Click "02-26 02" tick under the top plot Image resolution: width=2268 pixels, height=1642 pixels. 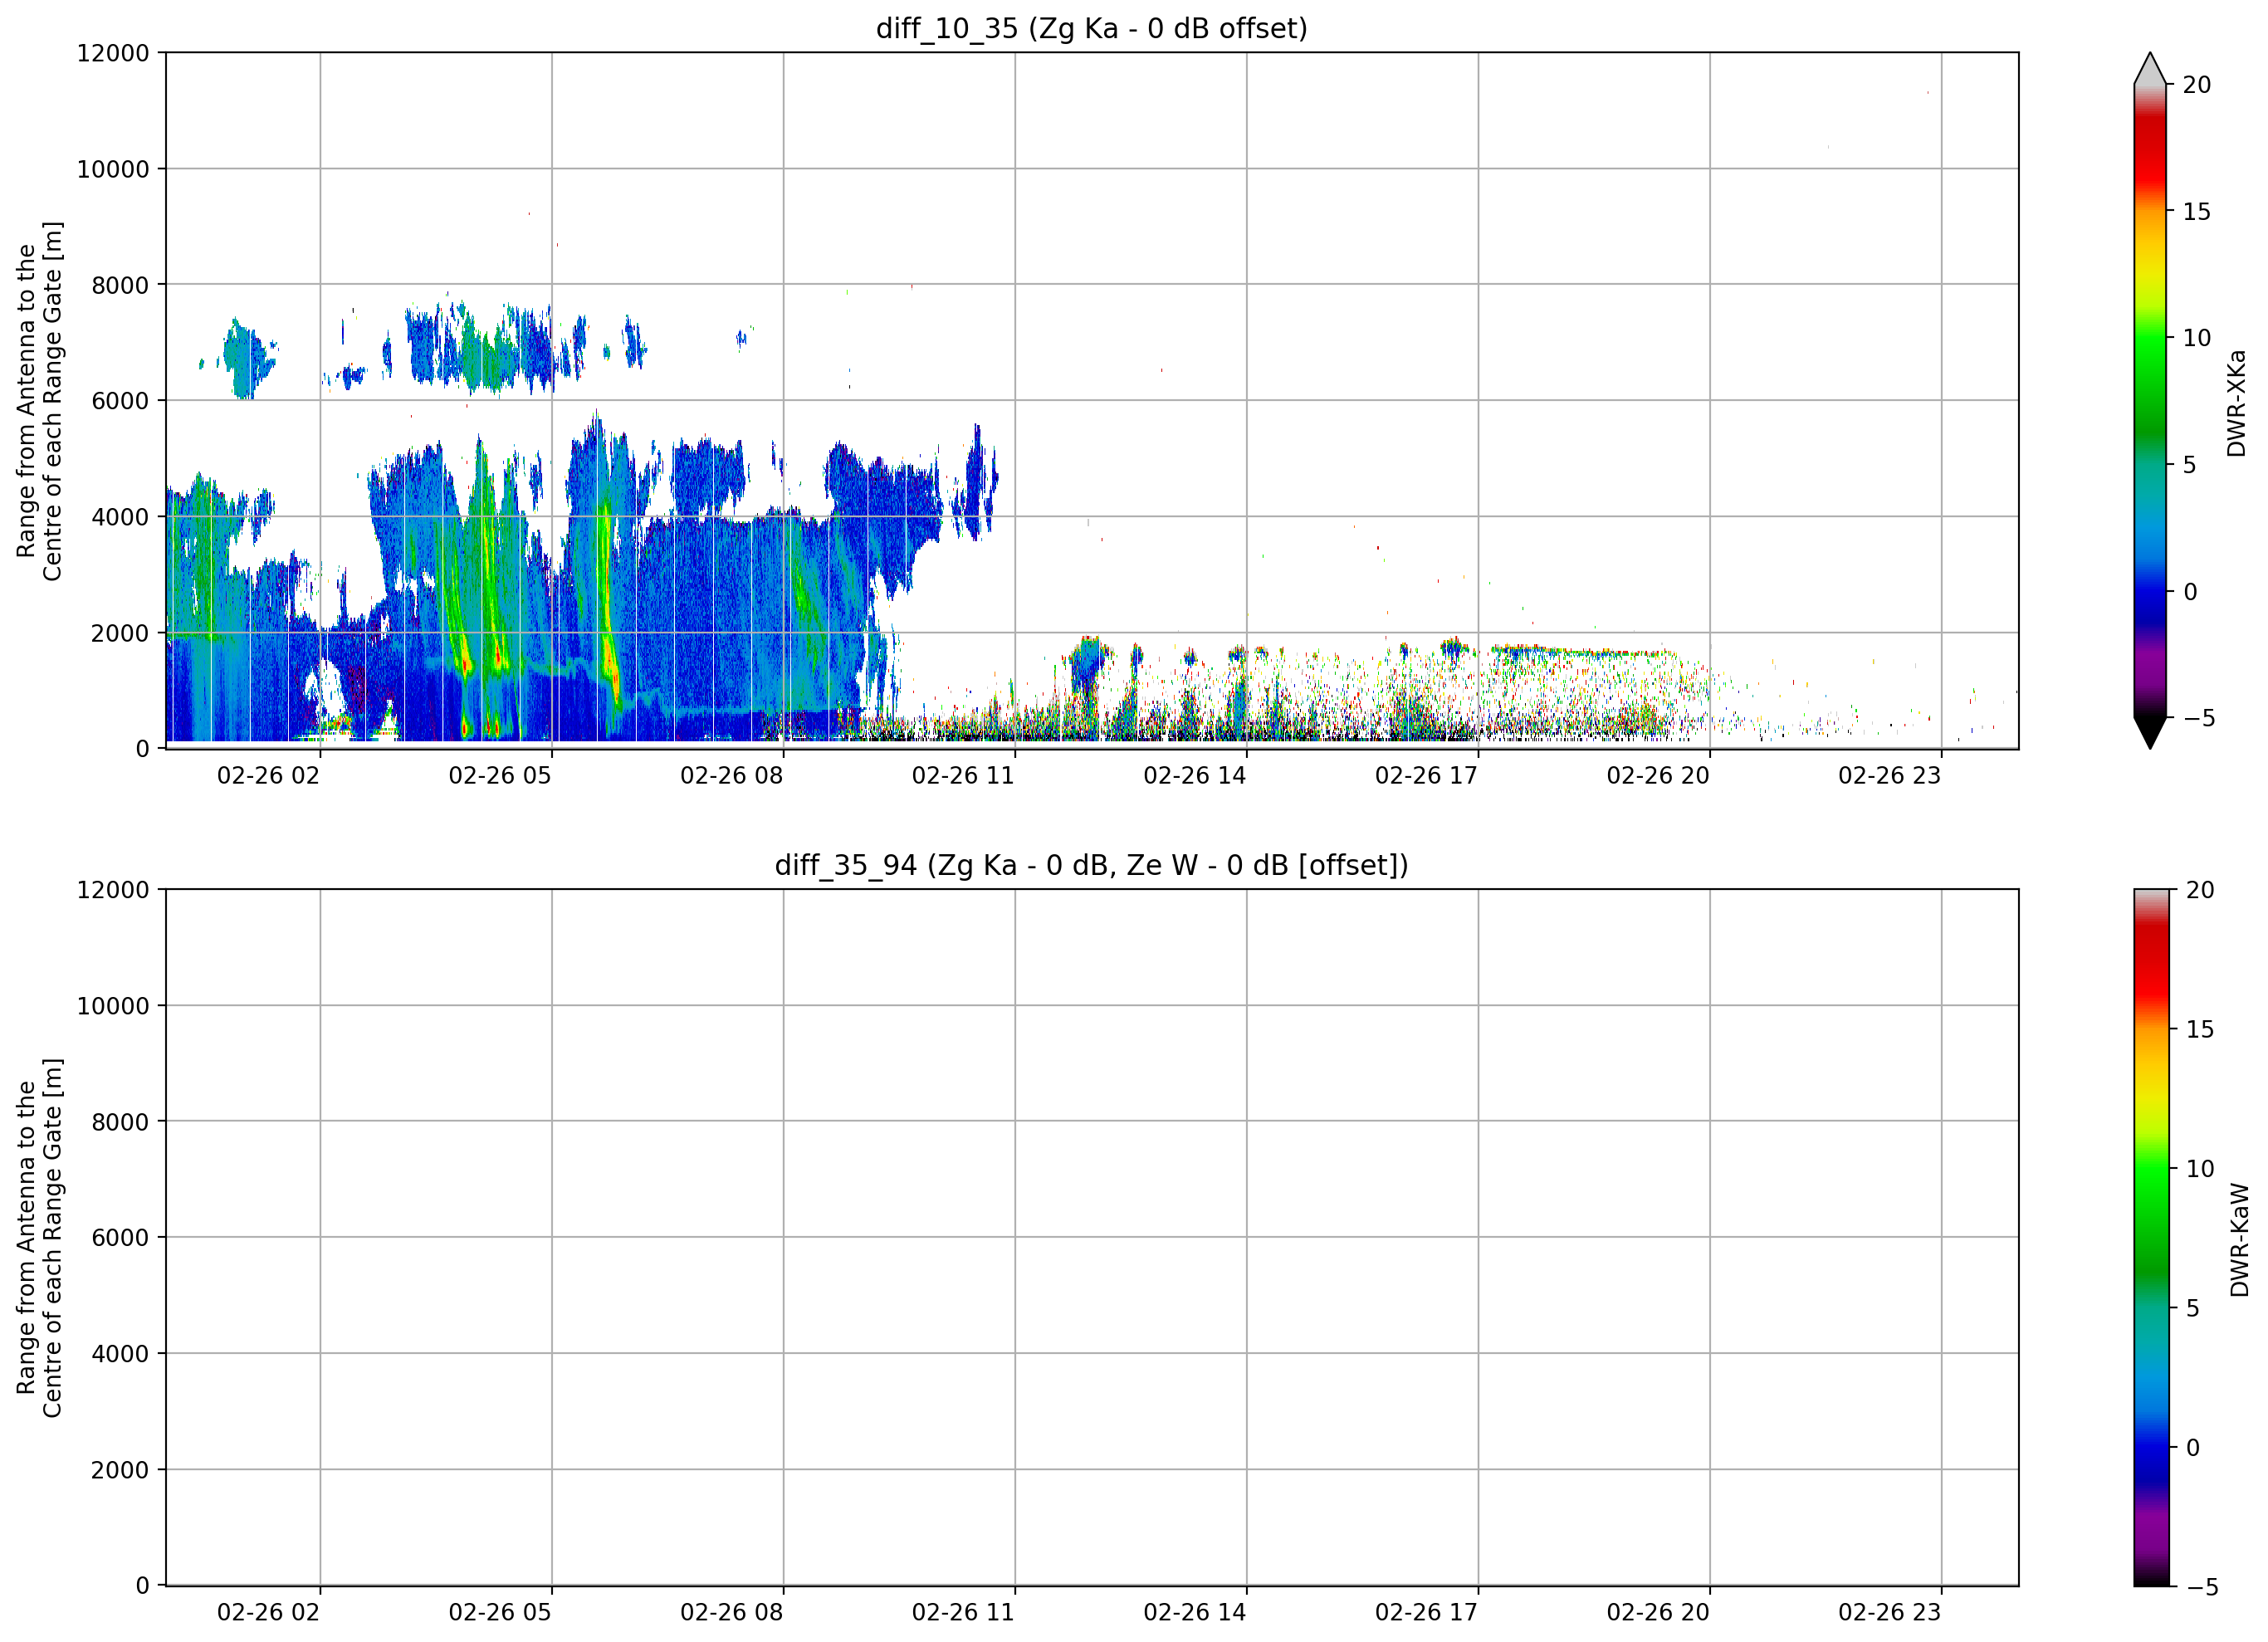pyautogui.click(x=268, y=776)
